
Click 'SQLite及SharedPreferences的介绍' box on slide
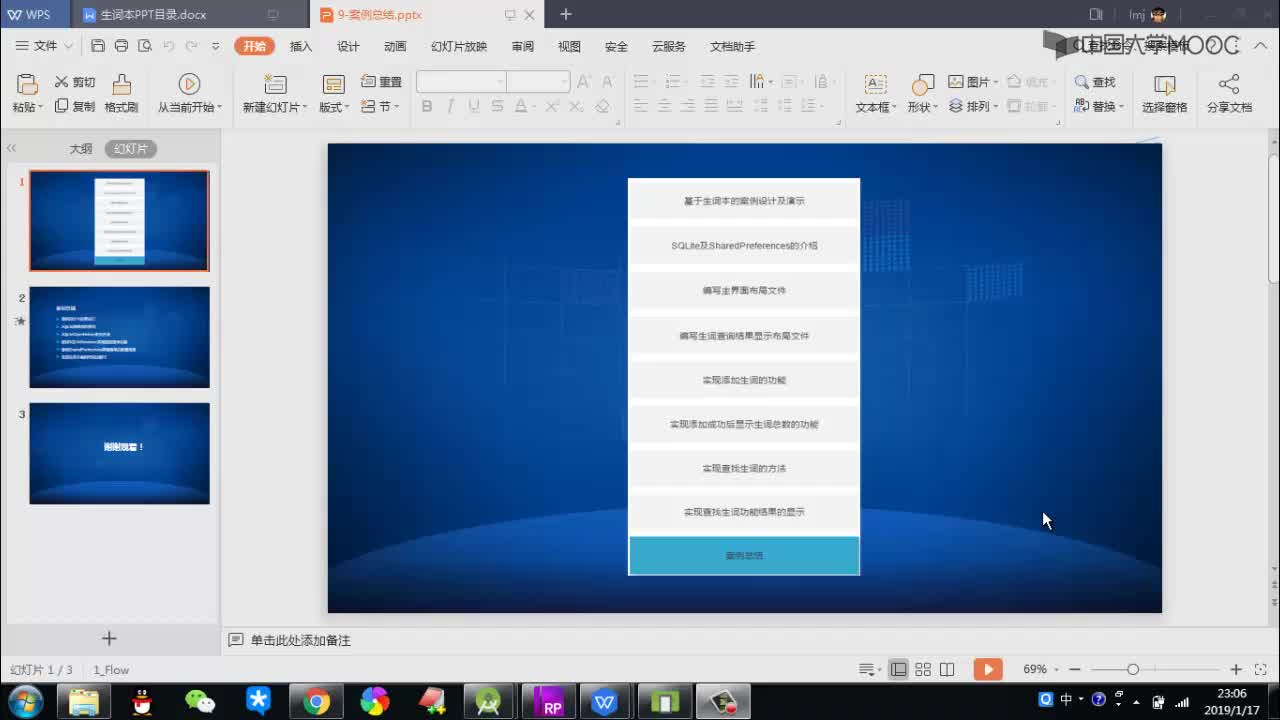tap(744, 245)
